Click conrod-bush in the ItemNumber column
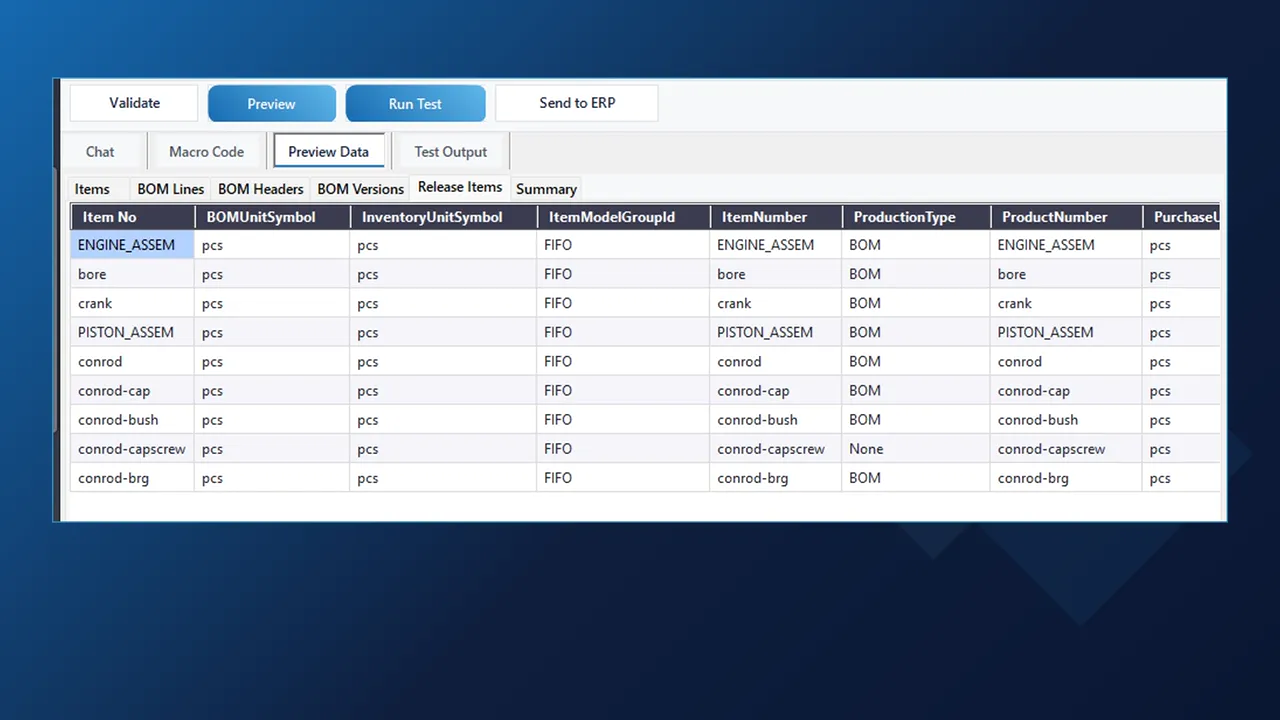 tap(776, 419)
